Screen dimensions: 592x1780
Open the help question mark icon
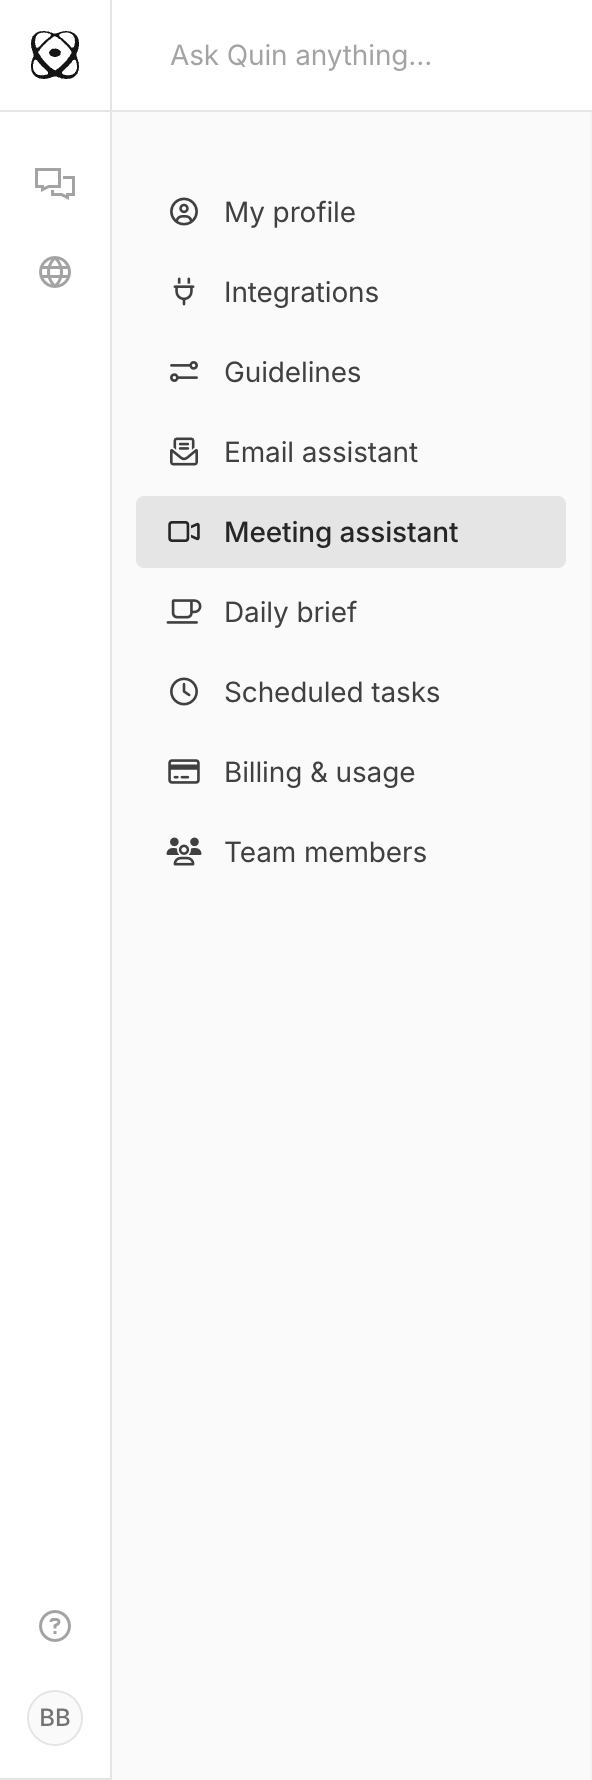pyautogui.click(x=55, y=1626)
